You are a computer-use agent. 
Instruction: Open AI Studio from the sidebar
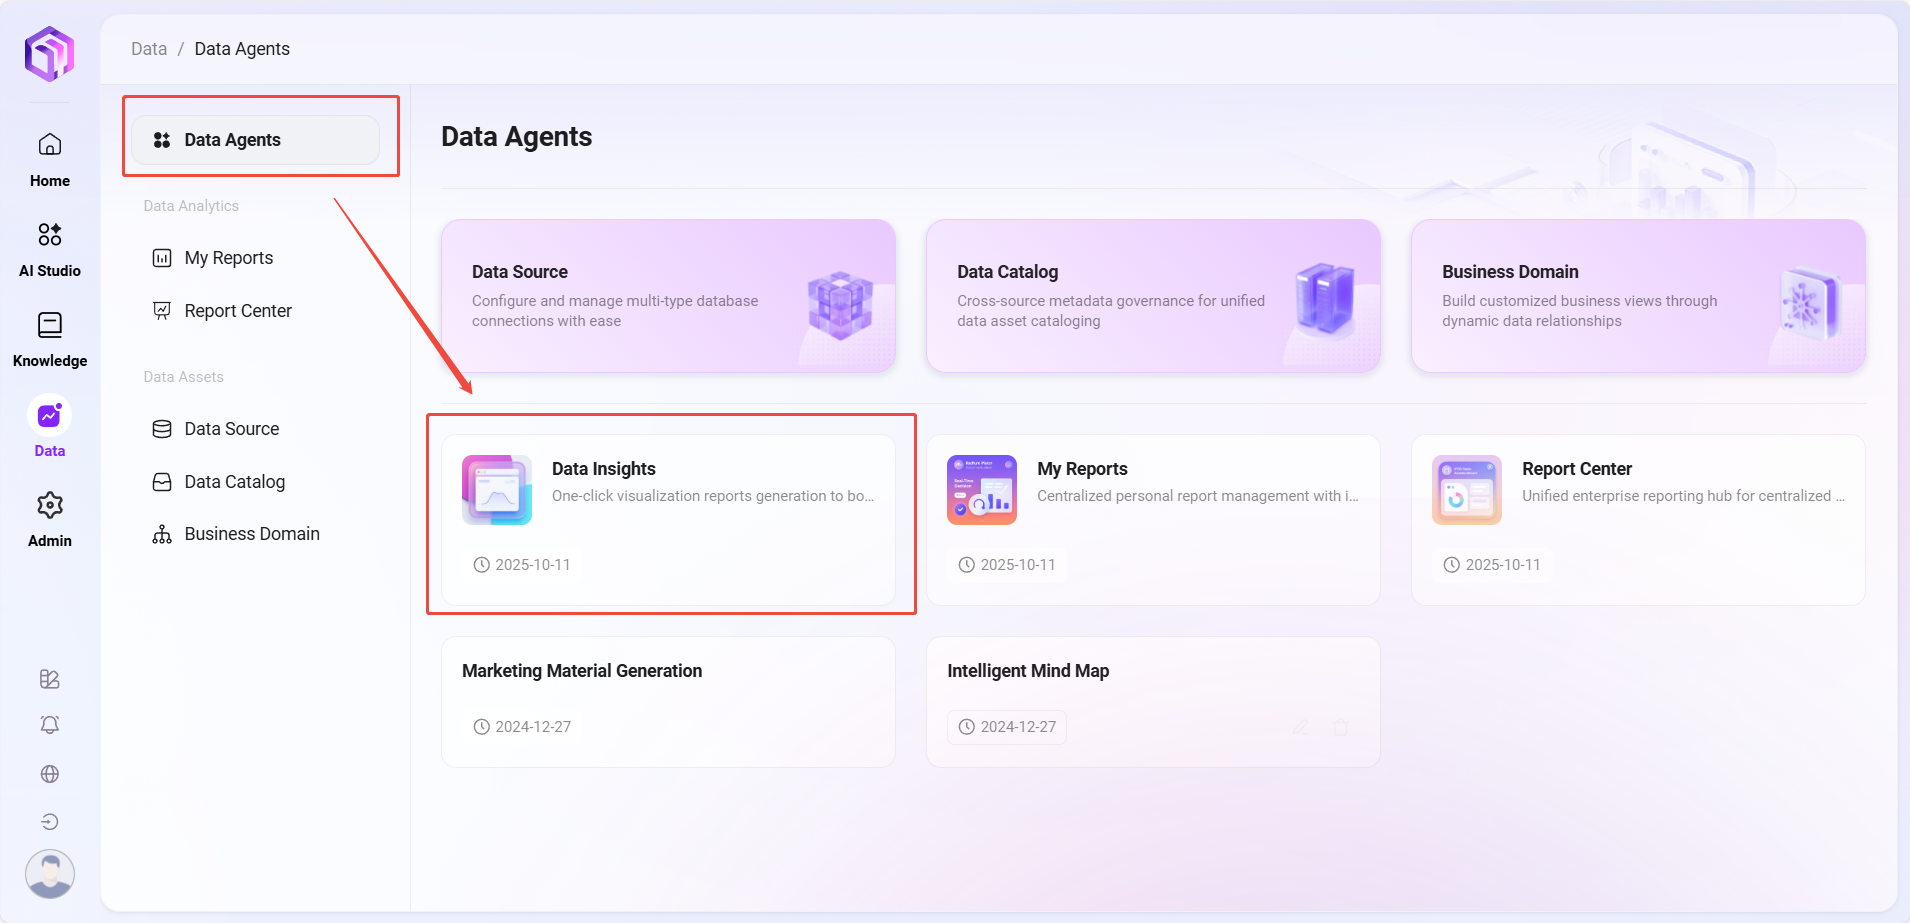coord(50,249)
